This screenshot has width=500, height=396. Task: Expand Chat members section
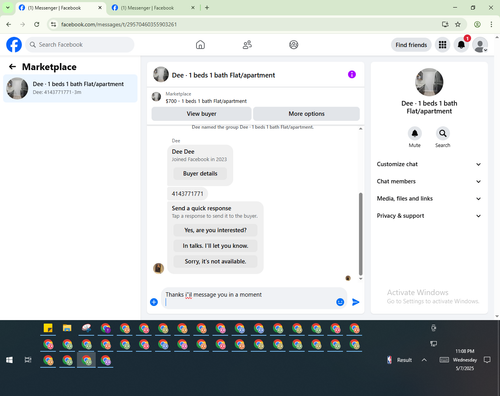[x=429, y=181]
